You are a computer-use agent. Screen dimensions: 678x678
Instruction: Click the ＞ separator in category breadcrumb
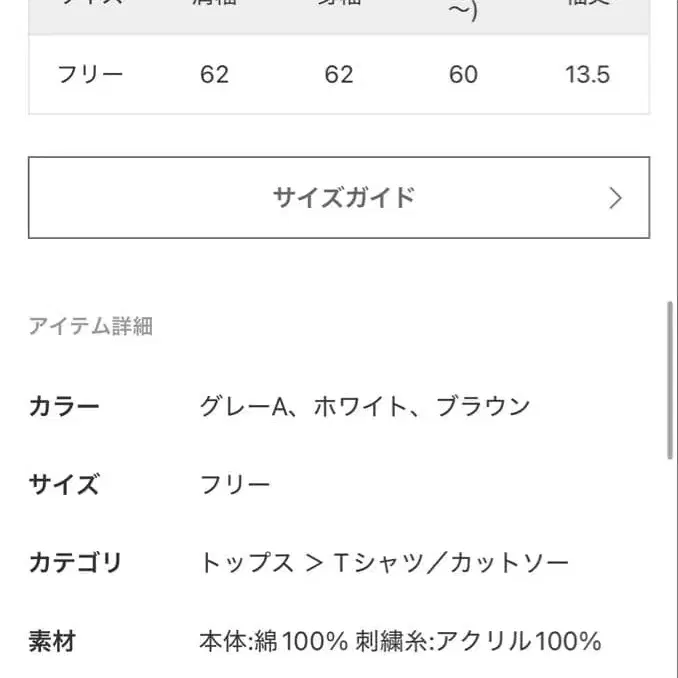click(314, 563)
